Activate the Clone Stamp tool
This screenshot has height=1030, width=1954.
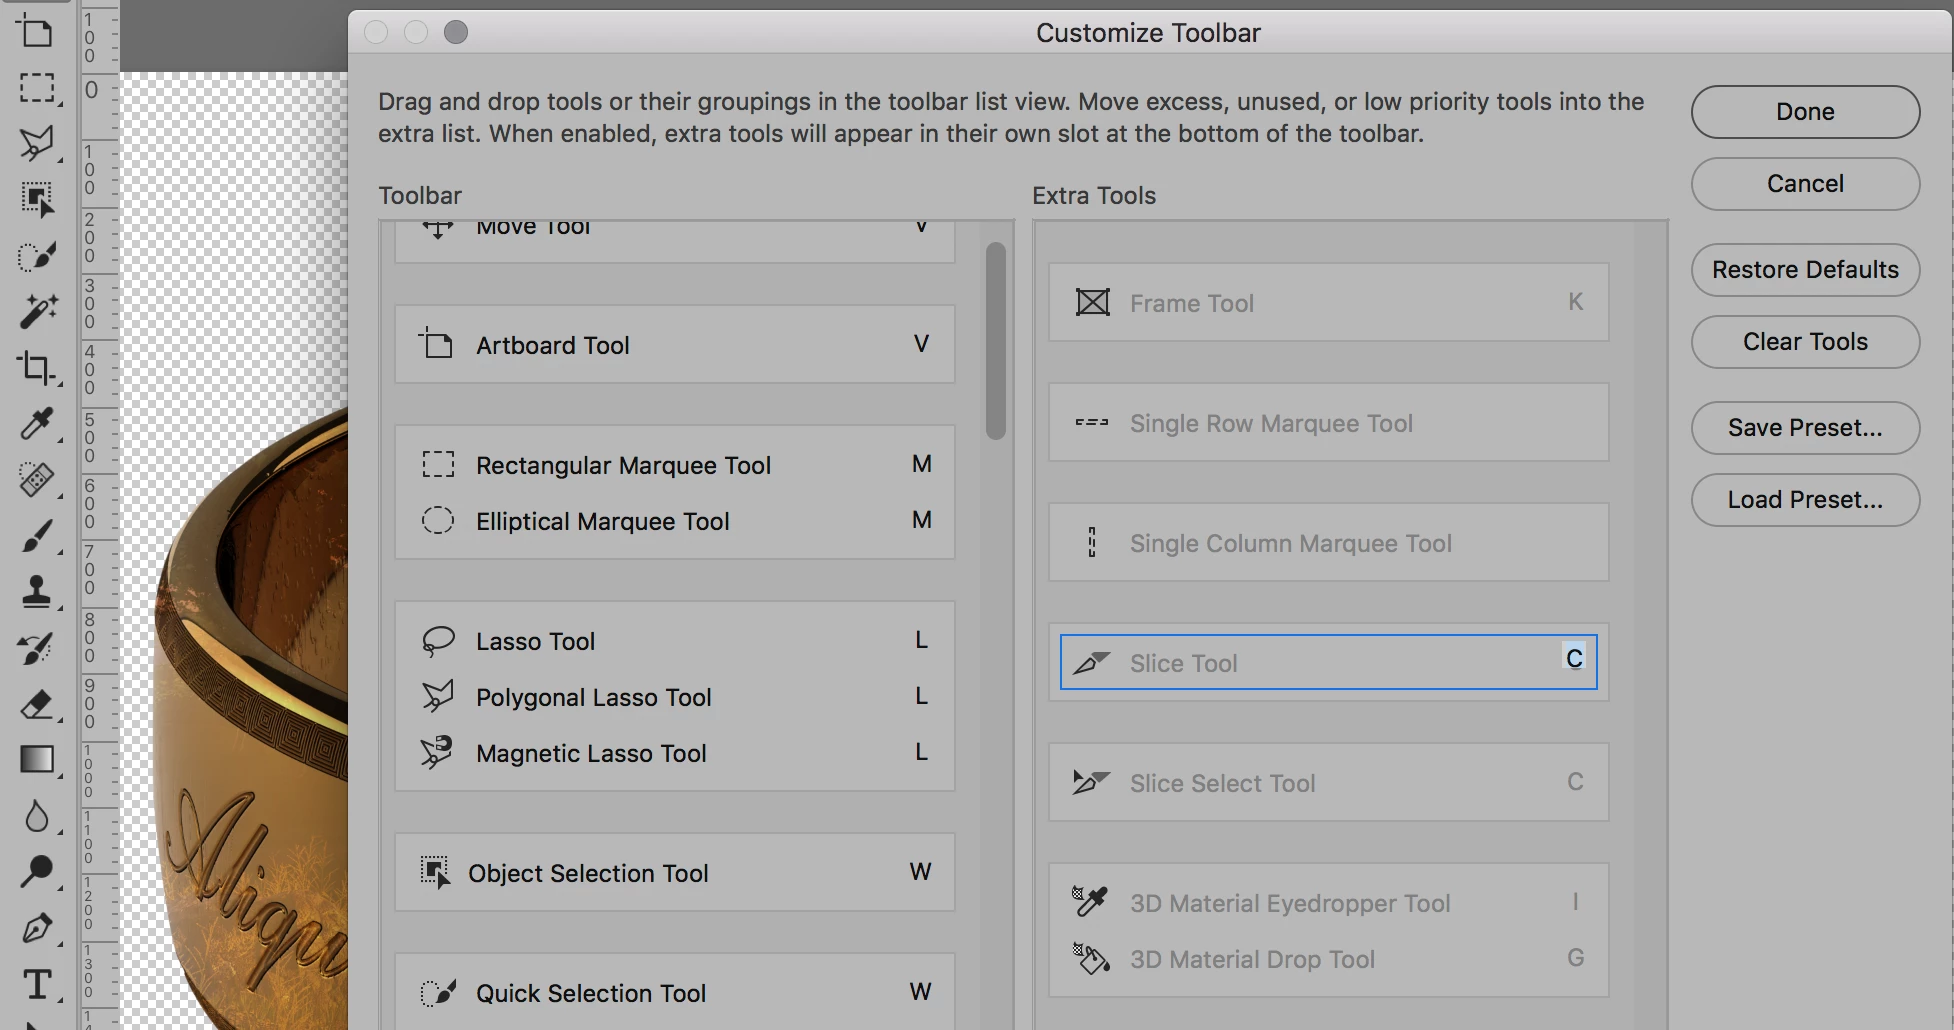[37, 592]
